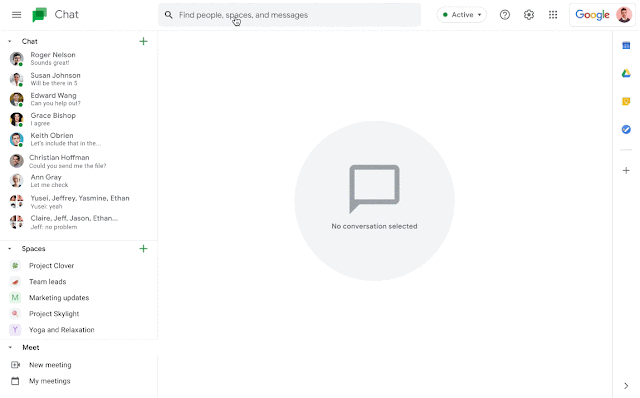Click the Chat product title text
The width and height of the screenshot is (640, 398).
point(67,15)
